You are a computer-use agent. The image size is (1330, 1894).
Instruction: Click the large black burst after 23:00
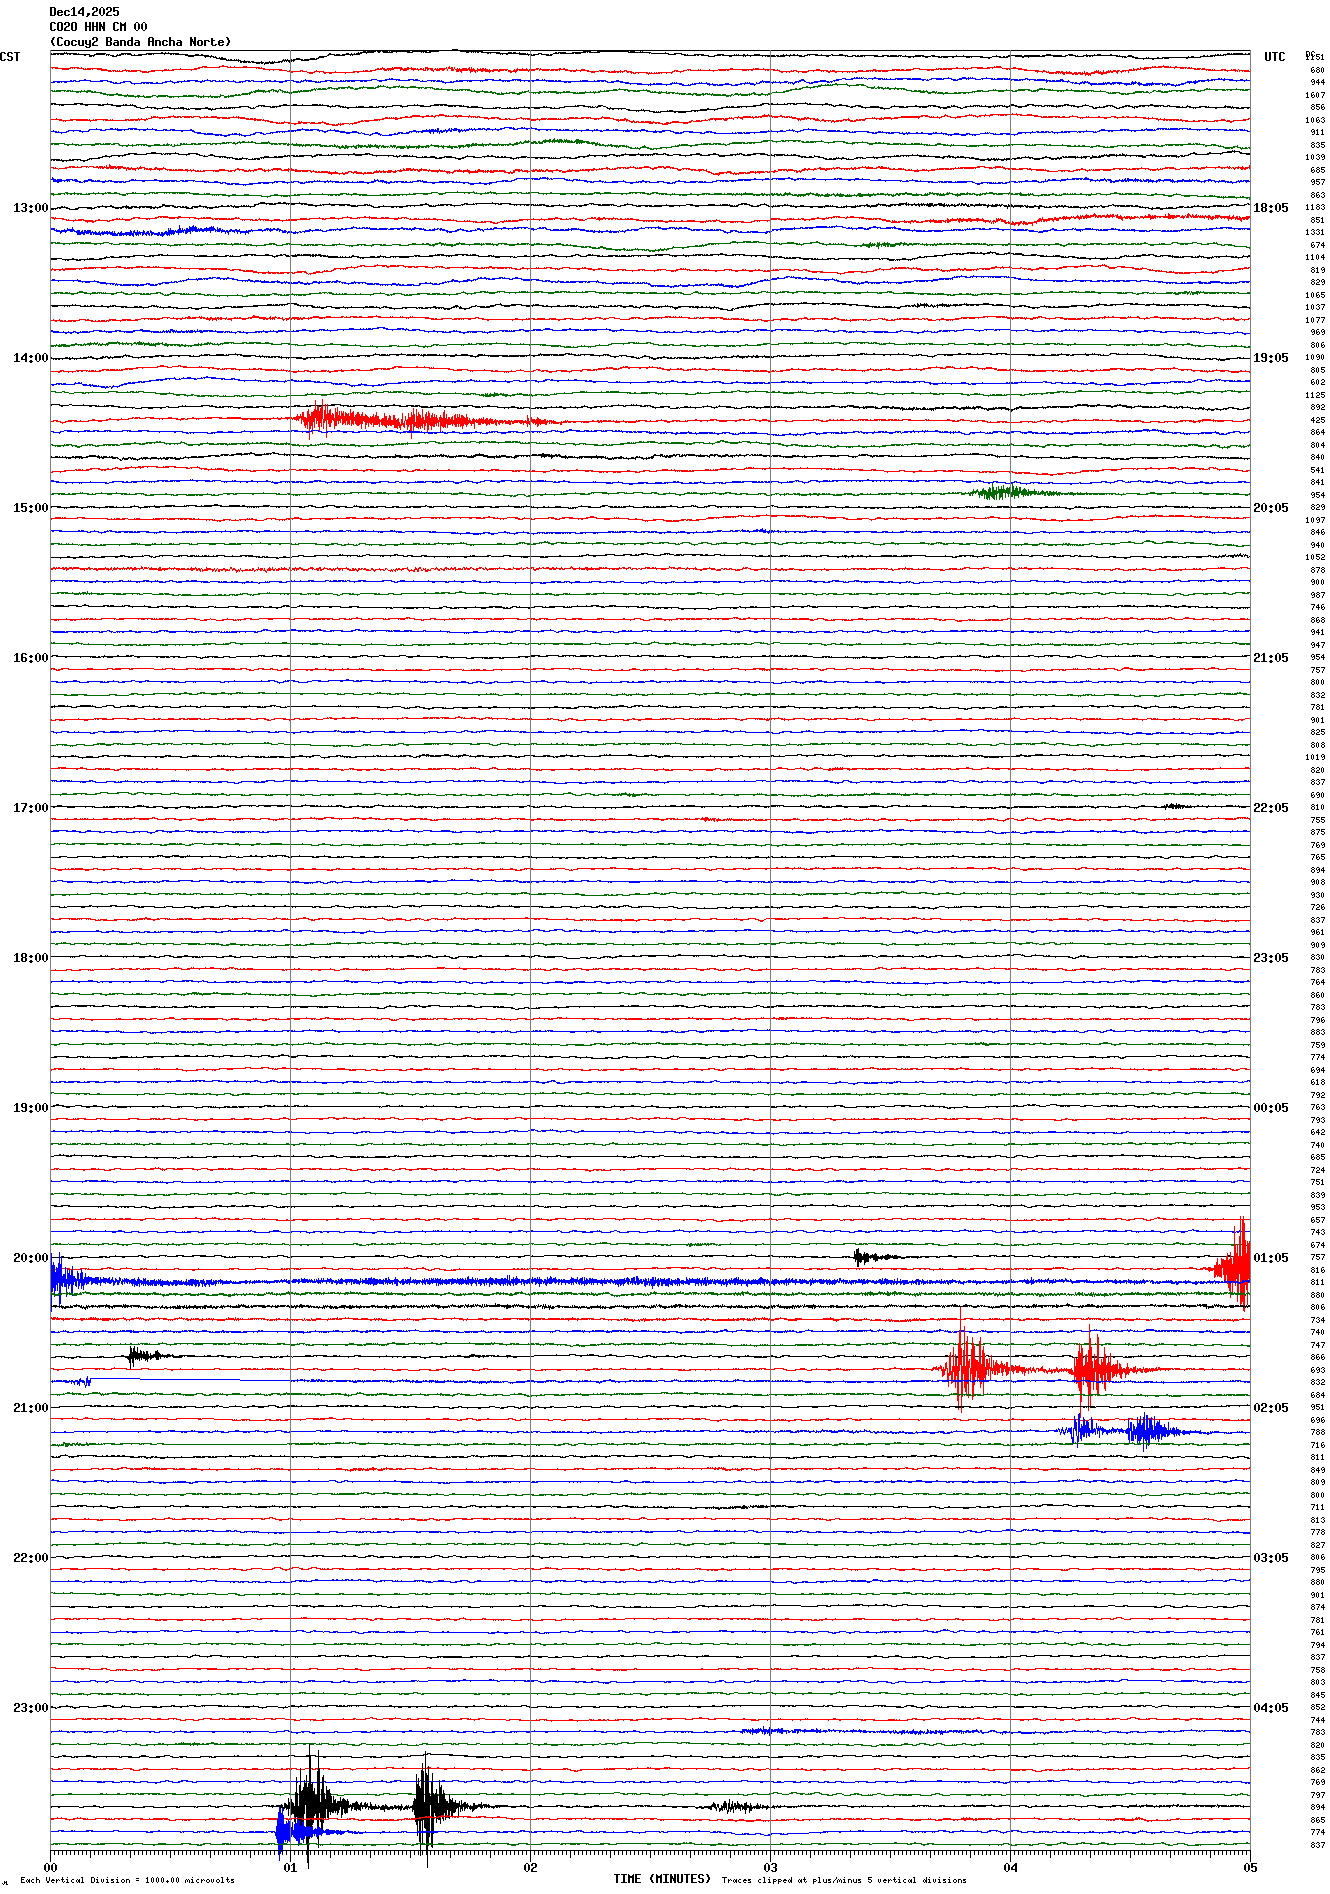(312, 1806)
